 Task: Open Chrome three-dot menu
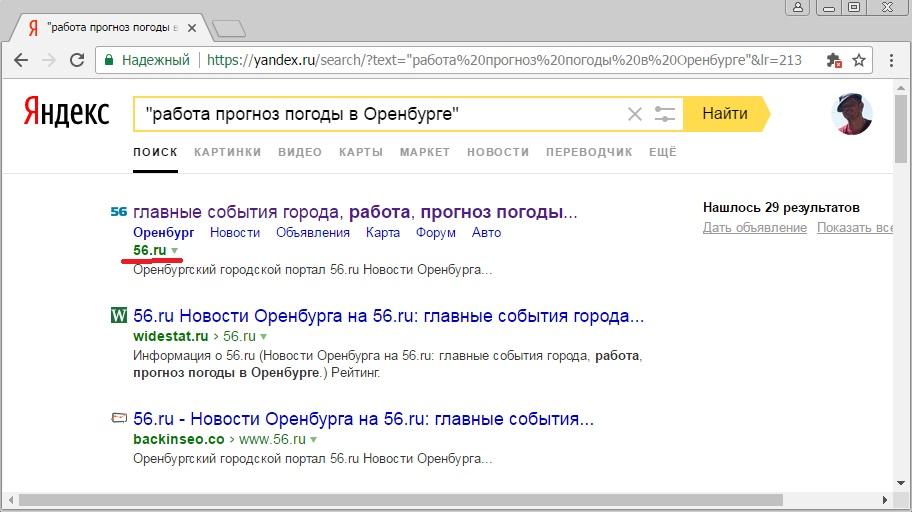891,60
